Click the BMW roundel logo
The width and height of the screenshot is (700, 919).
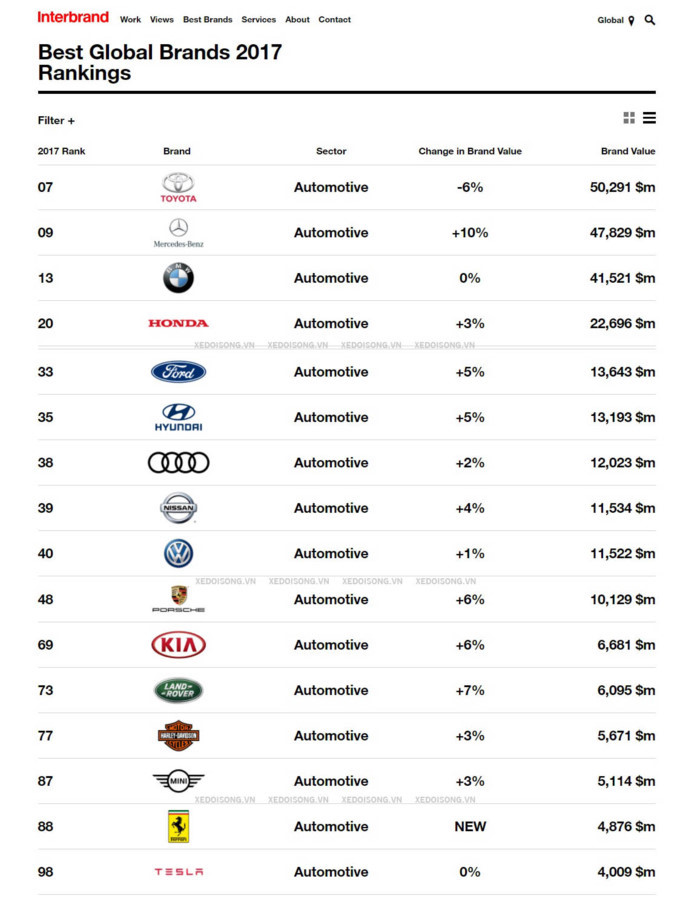(178, 278)
